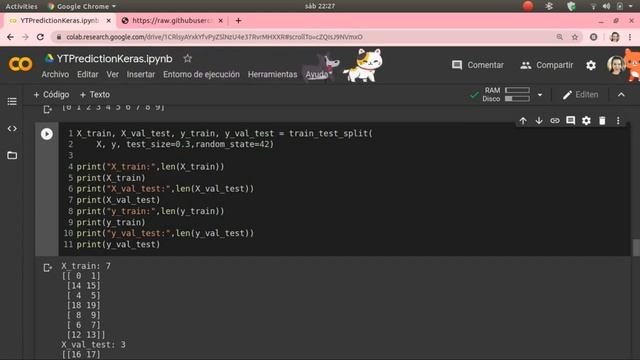Open the Insertar menu
The width and height of the screenshot is (640, 360).
(x=141, y=74)
